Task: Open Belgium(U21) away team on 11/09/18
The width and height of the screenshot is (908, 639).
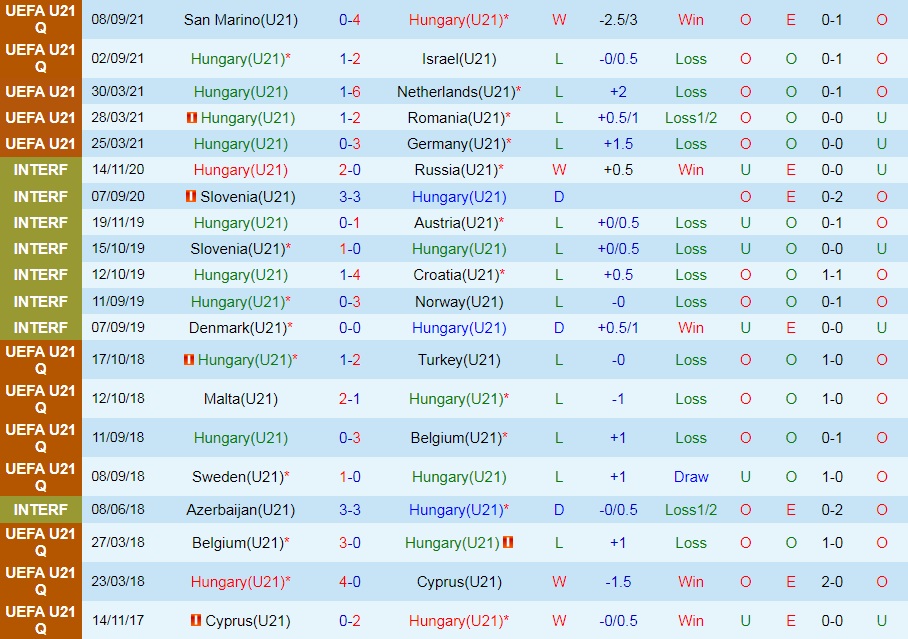Action: [458, 437]
